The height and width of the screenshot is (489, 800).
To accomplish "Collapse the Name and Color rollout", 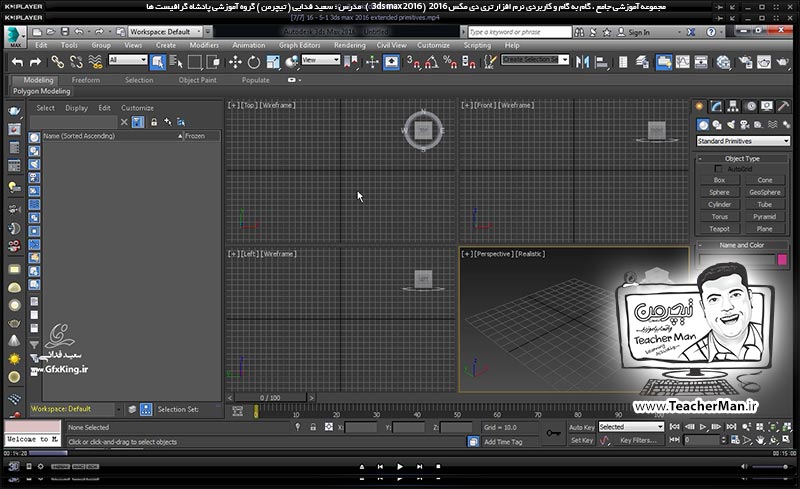I will [742, 245].
